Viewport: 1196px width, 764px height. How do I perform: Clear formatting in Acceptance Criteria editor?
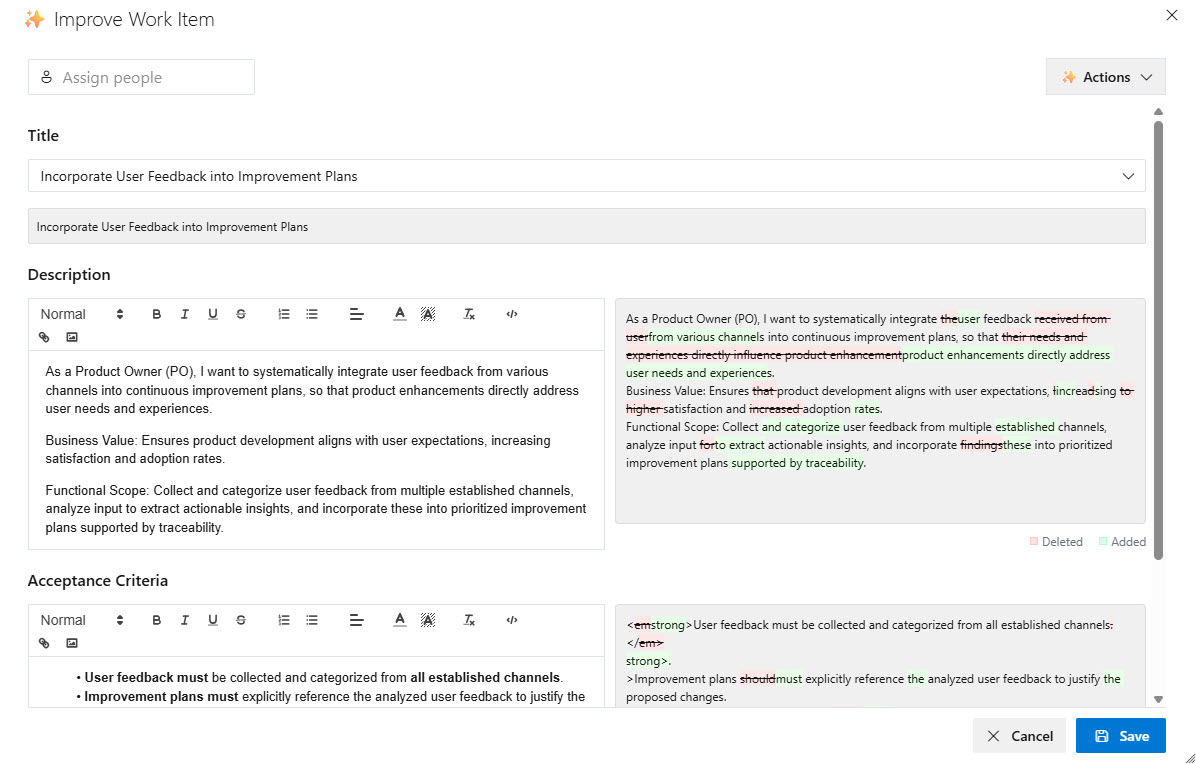coord(469,620)
